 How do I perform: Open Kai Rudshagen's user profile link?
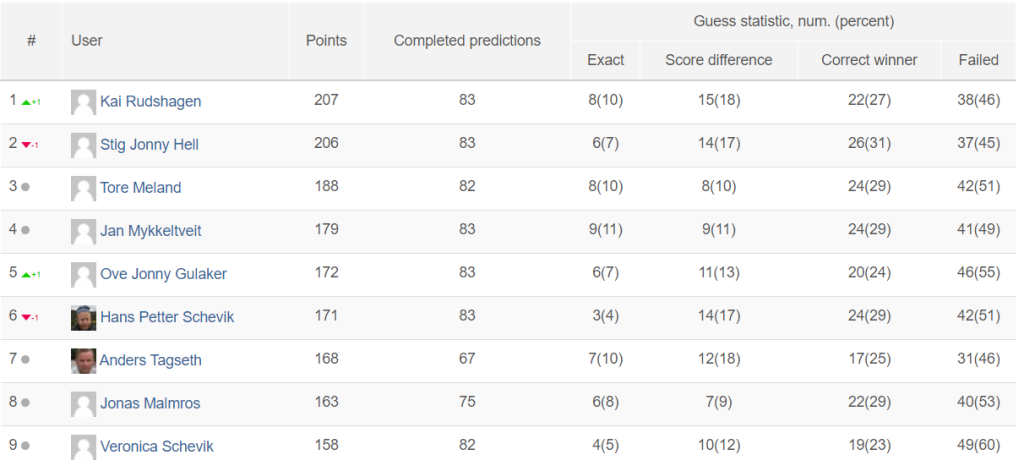click(151, 102)
